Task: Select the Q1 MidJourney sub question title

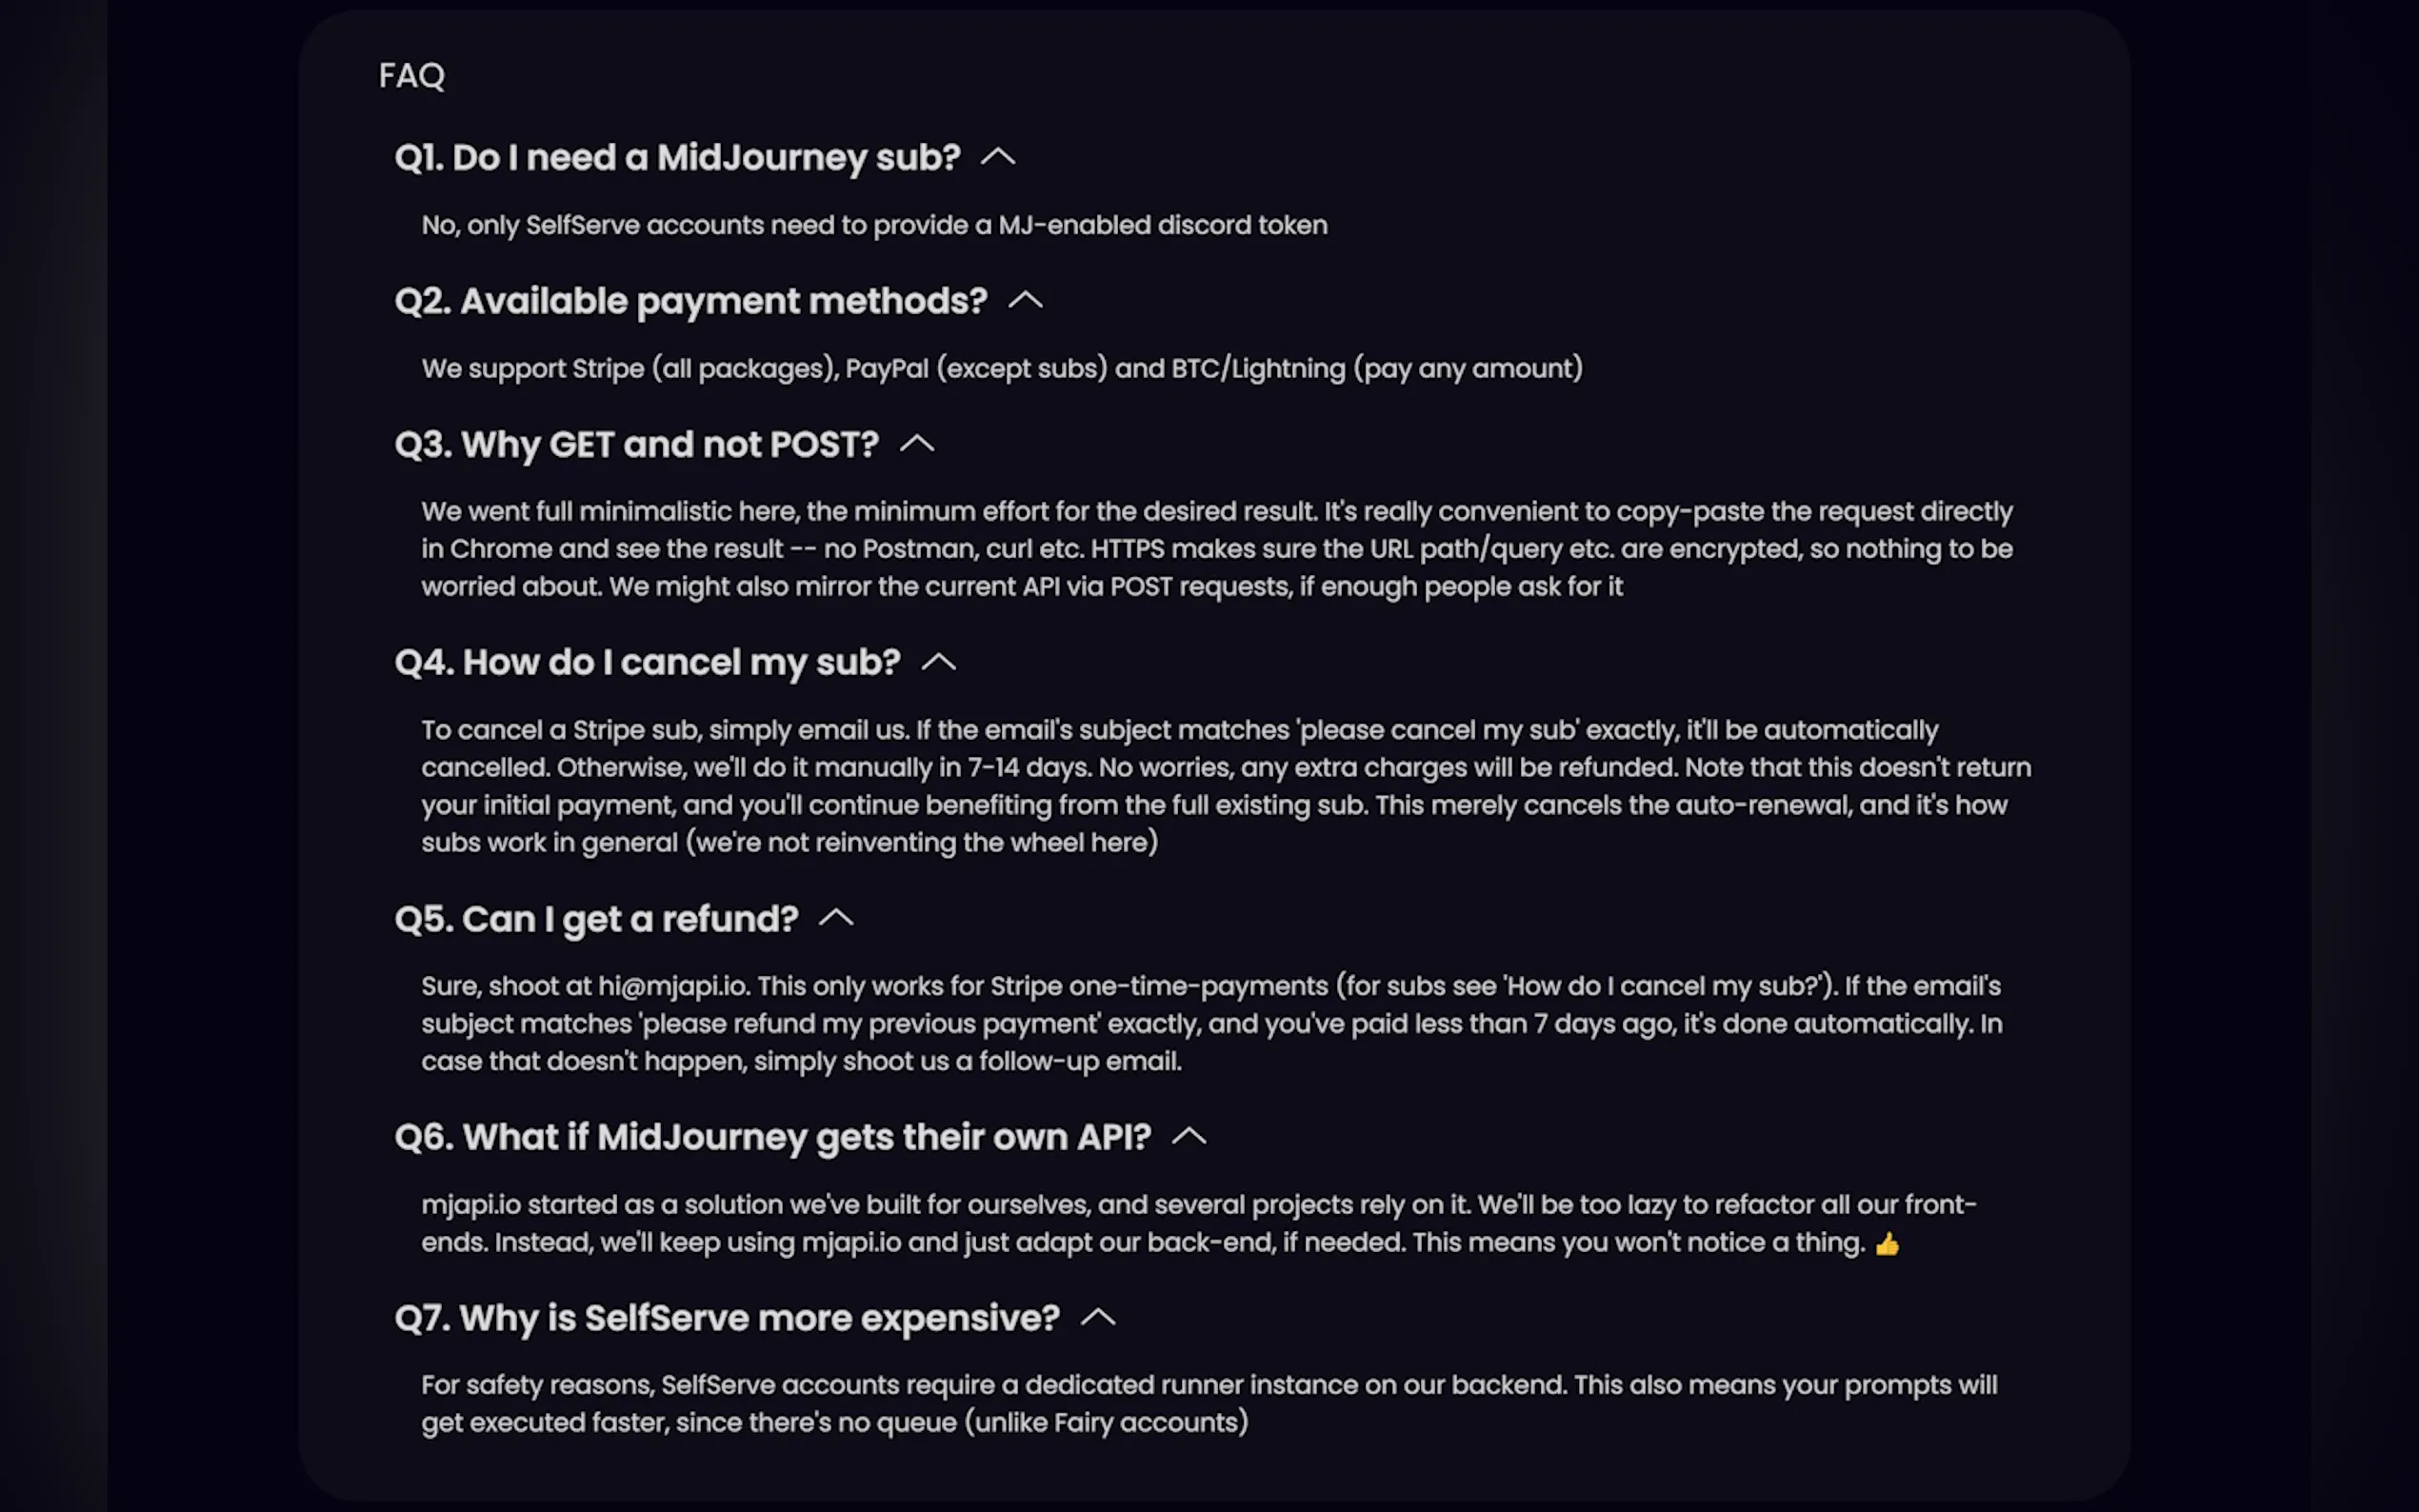Action: point(677,158)
